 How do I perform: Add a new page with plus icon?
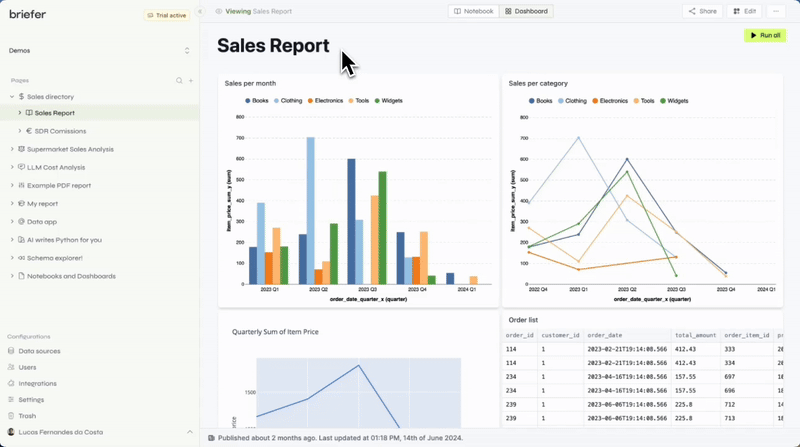[191, 81]
